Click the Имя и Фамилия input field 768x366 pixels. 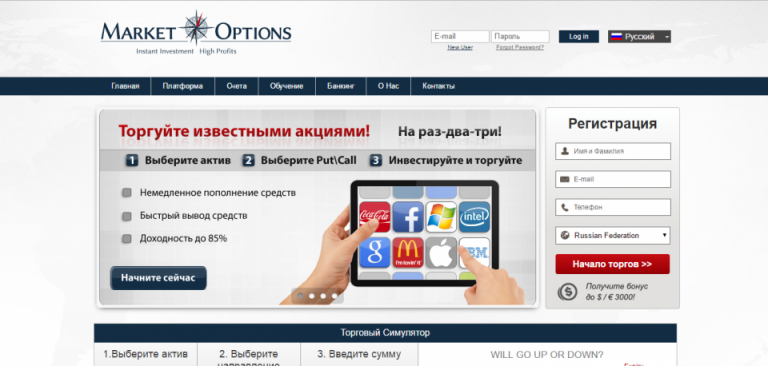tap(613, 151)
